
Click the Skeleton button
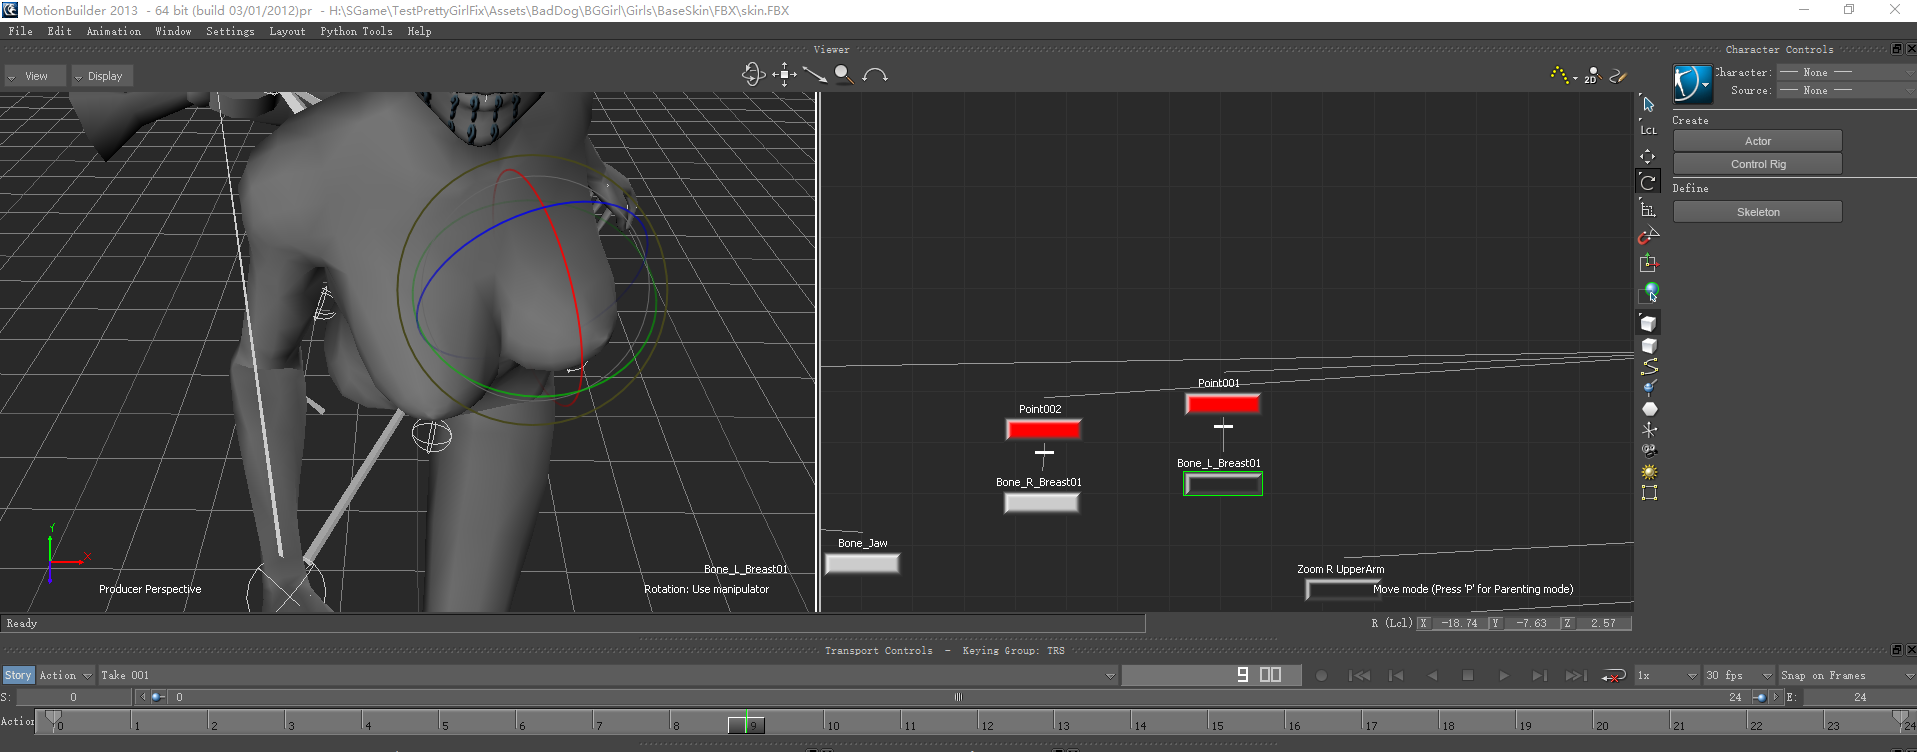[x=1757, y=212]
